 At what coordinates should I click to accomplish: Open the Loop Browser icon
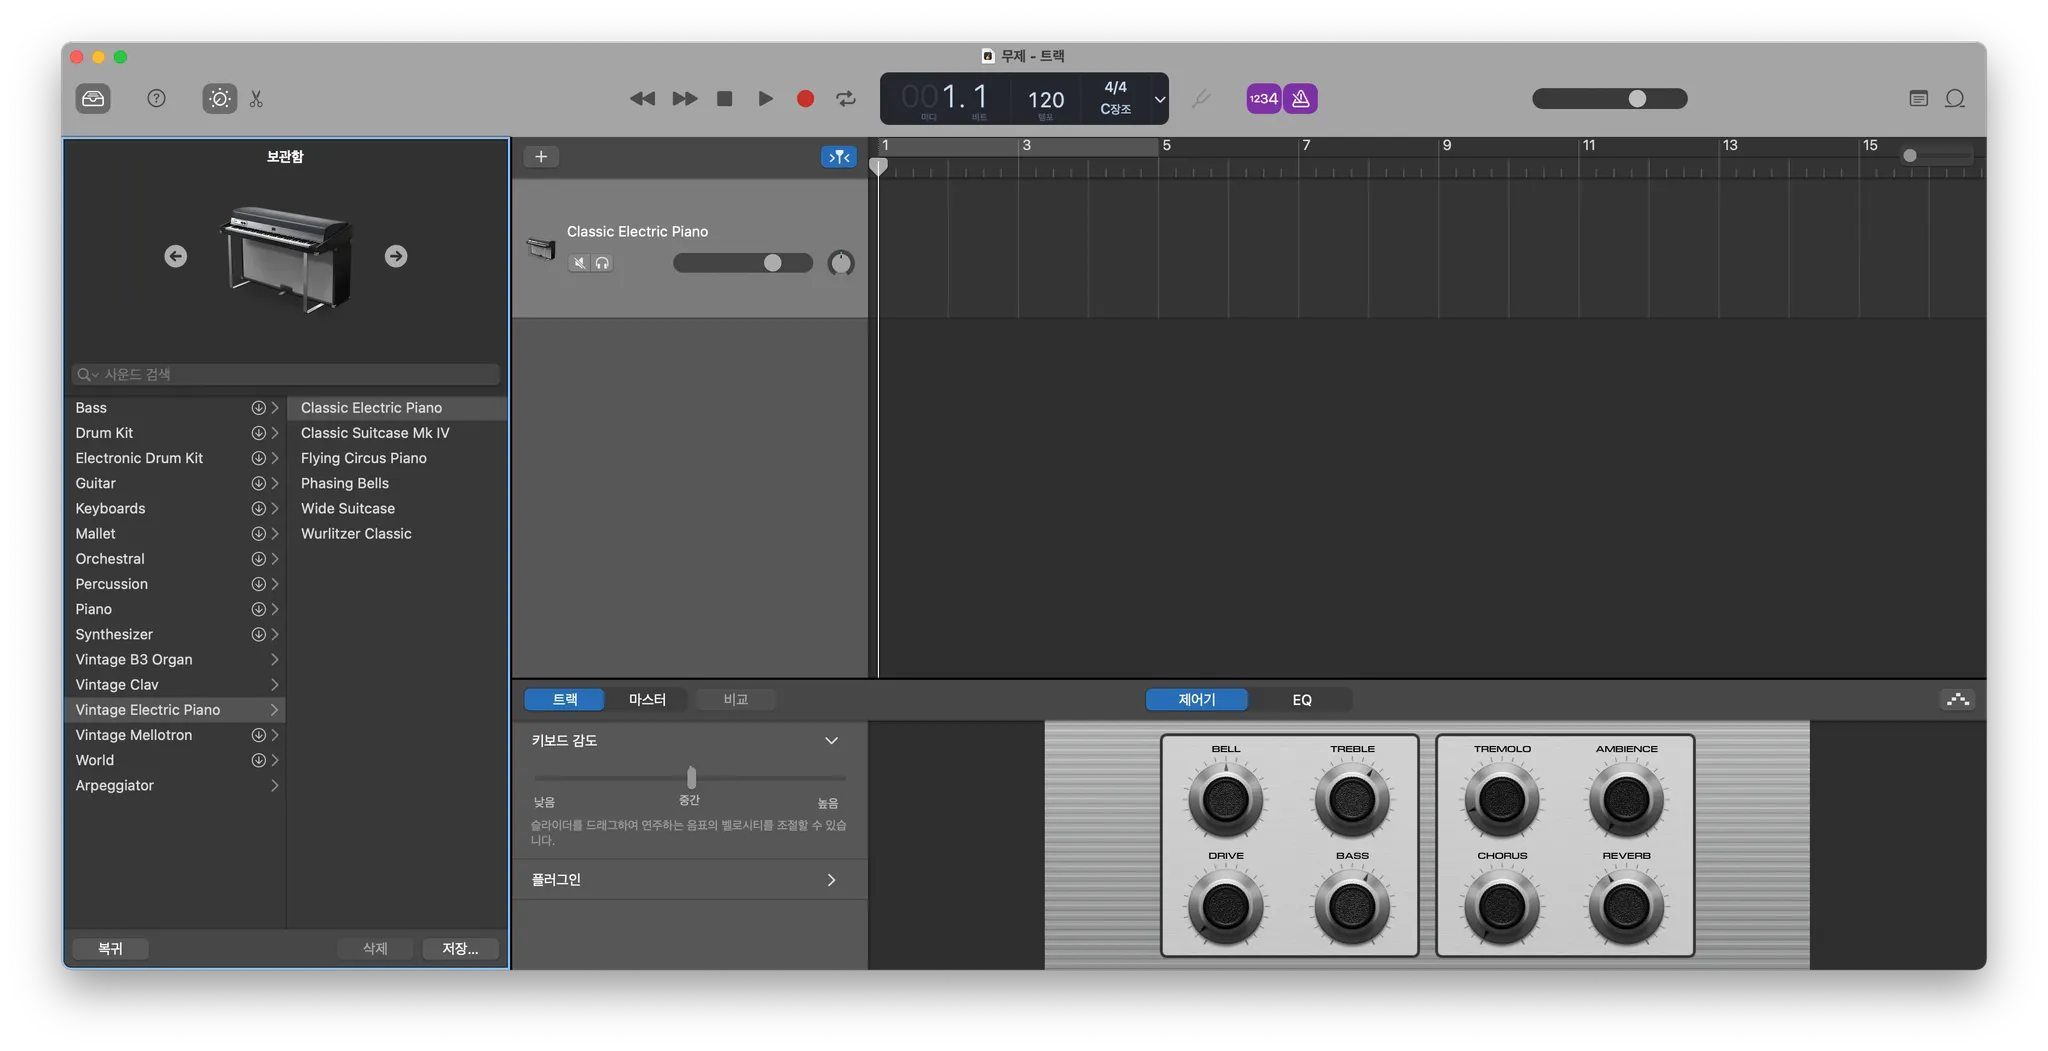point(1955,98)
